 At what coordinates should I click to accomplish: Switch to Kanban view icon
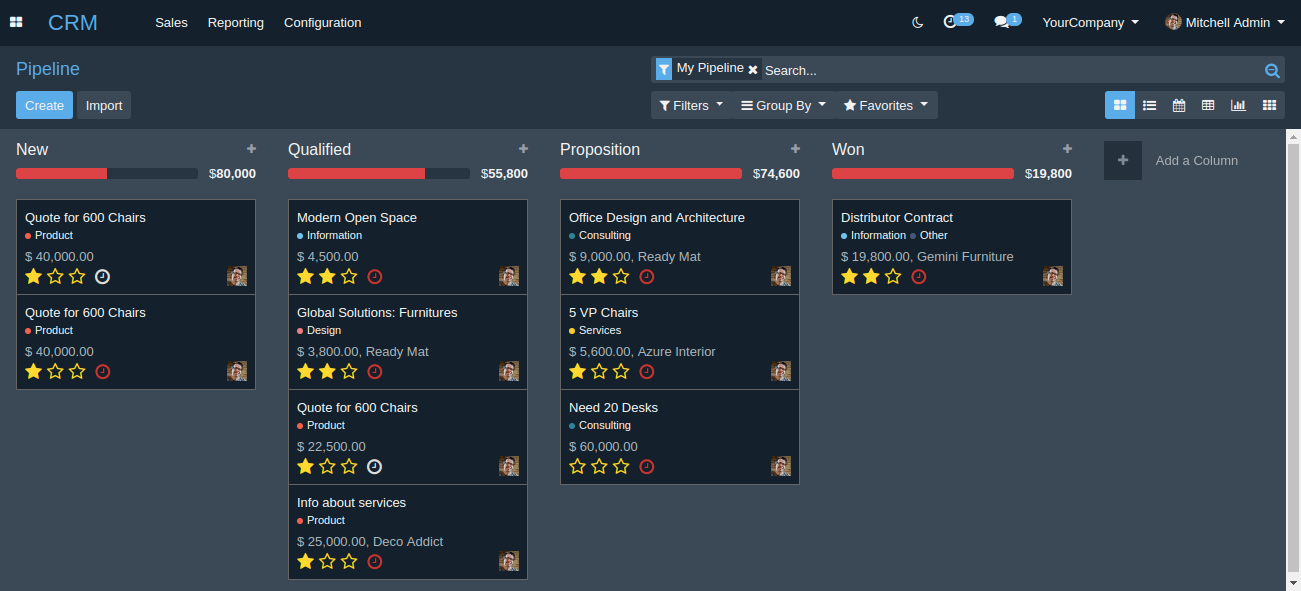pos(1120,105)
